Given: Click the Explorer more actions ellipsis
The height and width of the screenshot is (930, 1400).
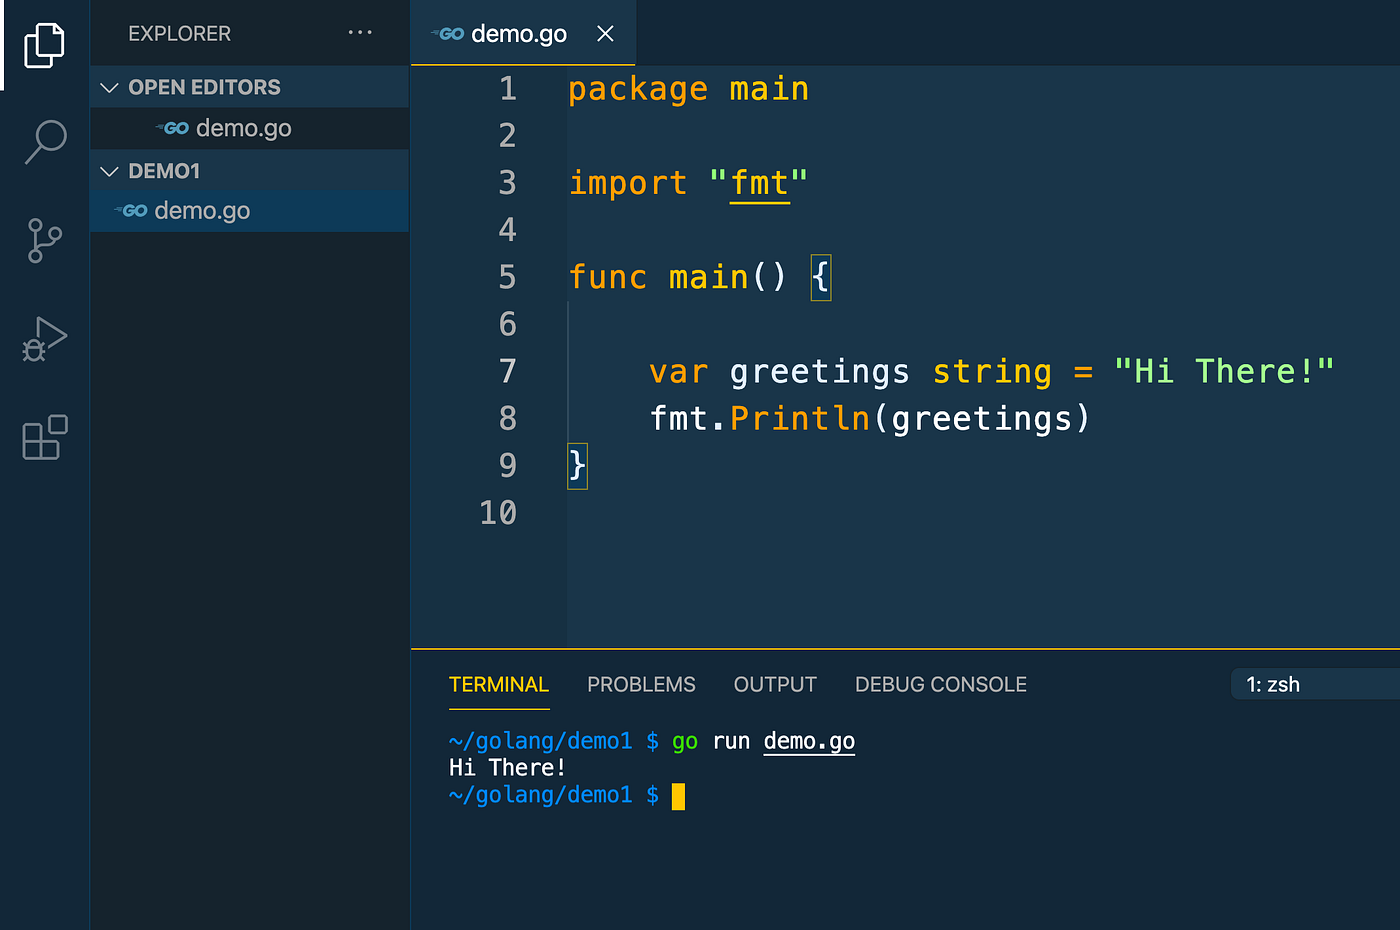Looking at the screenshot, I should coord(360,33).
